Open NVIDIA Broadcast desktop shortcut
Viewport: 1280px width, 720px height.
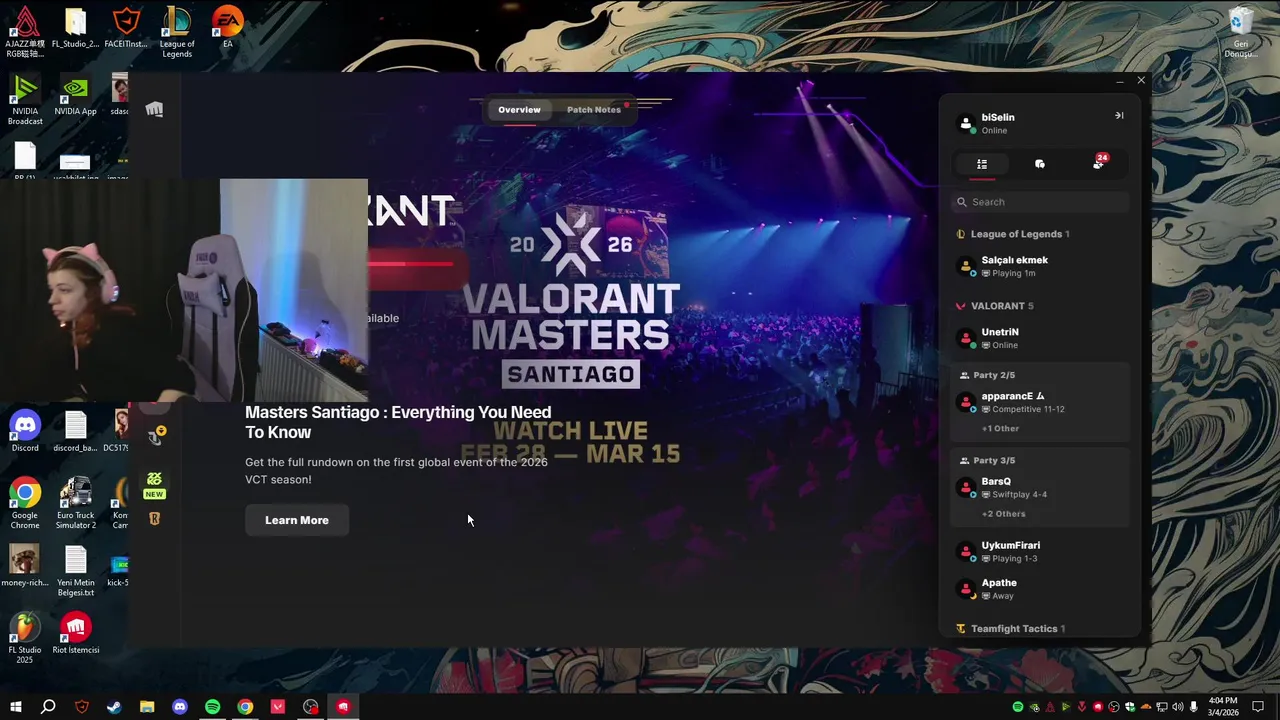click(x=25, y=100)
